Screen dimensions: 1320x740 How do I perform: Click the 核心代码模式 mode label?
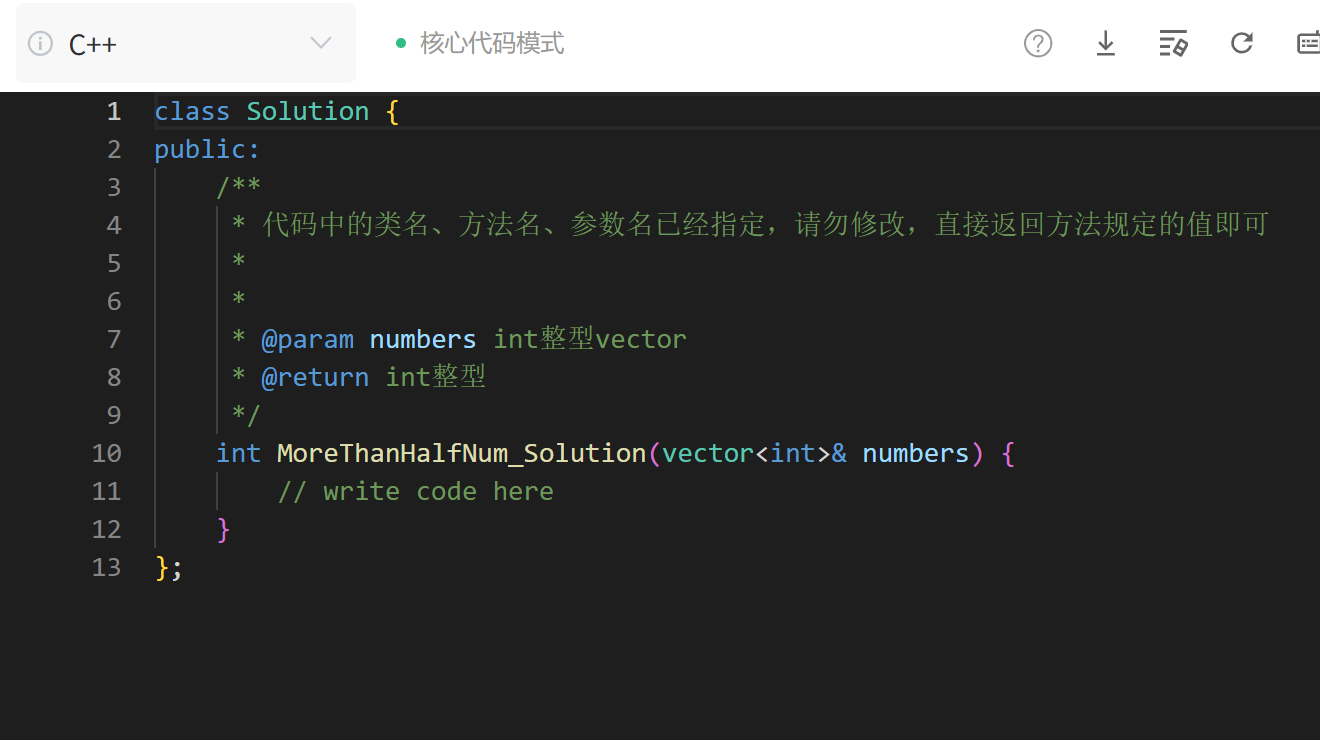tap(492, 43)
